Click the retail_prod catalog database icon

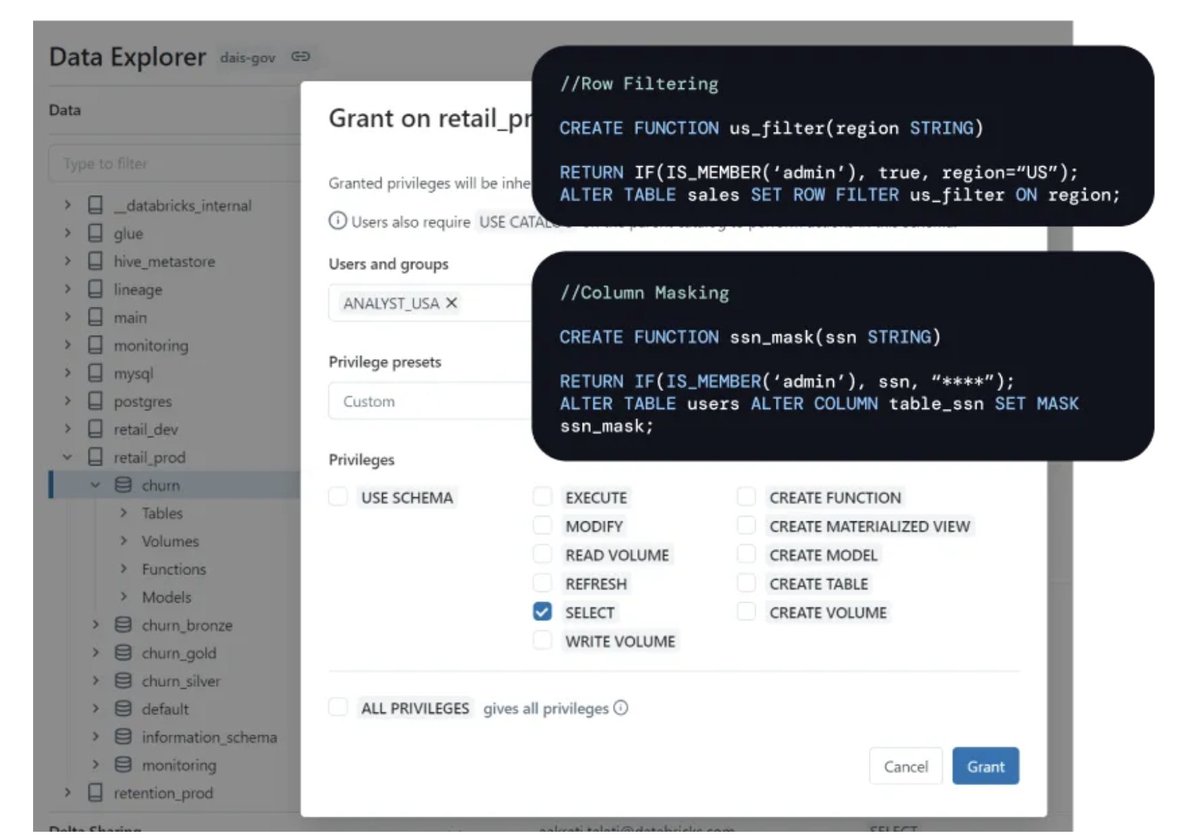pos(95,456)
